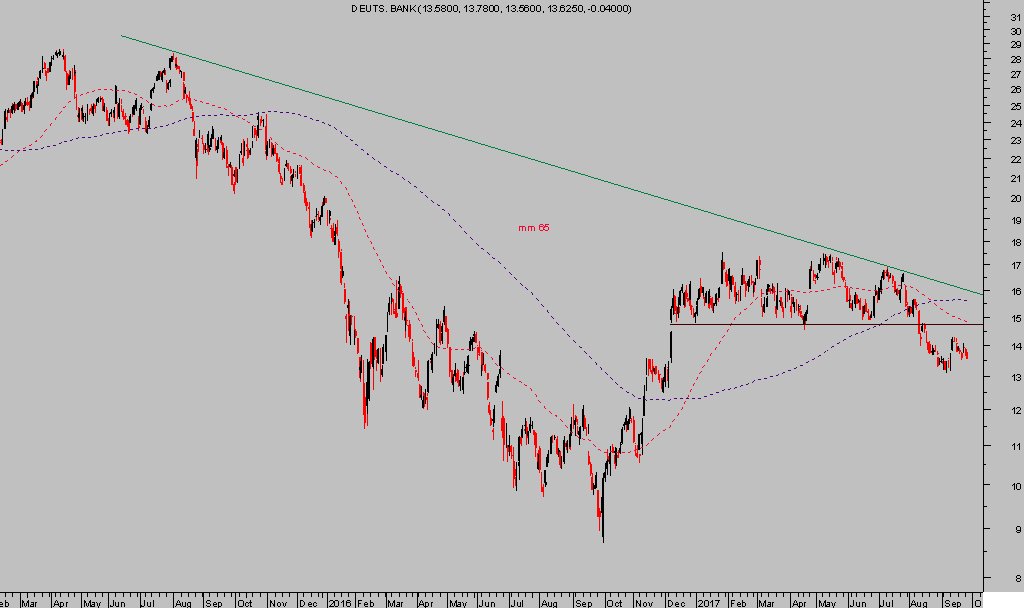
Task: Select the 'mm 65' text annotation
Action: pos(534,228)
